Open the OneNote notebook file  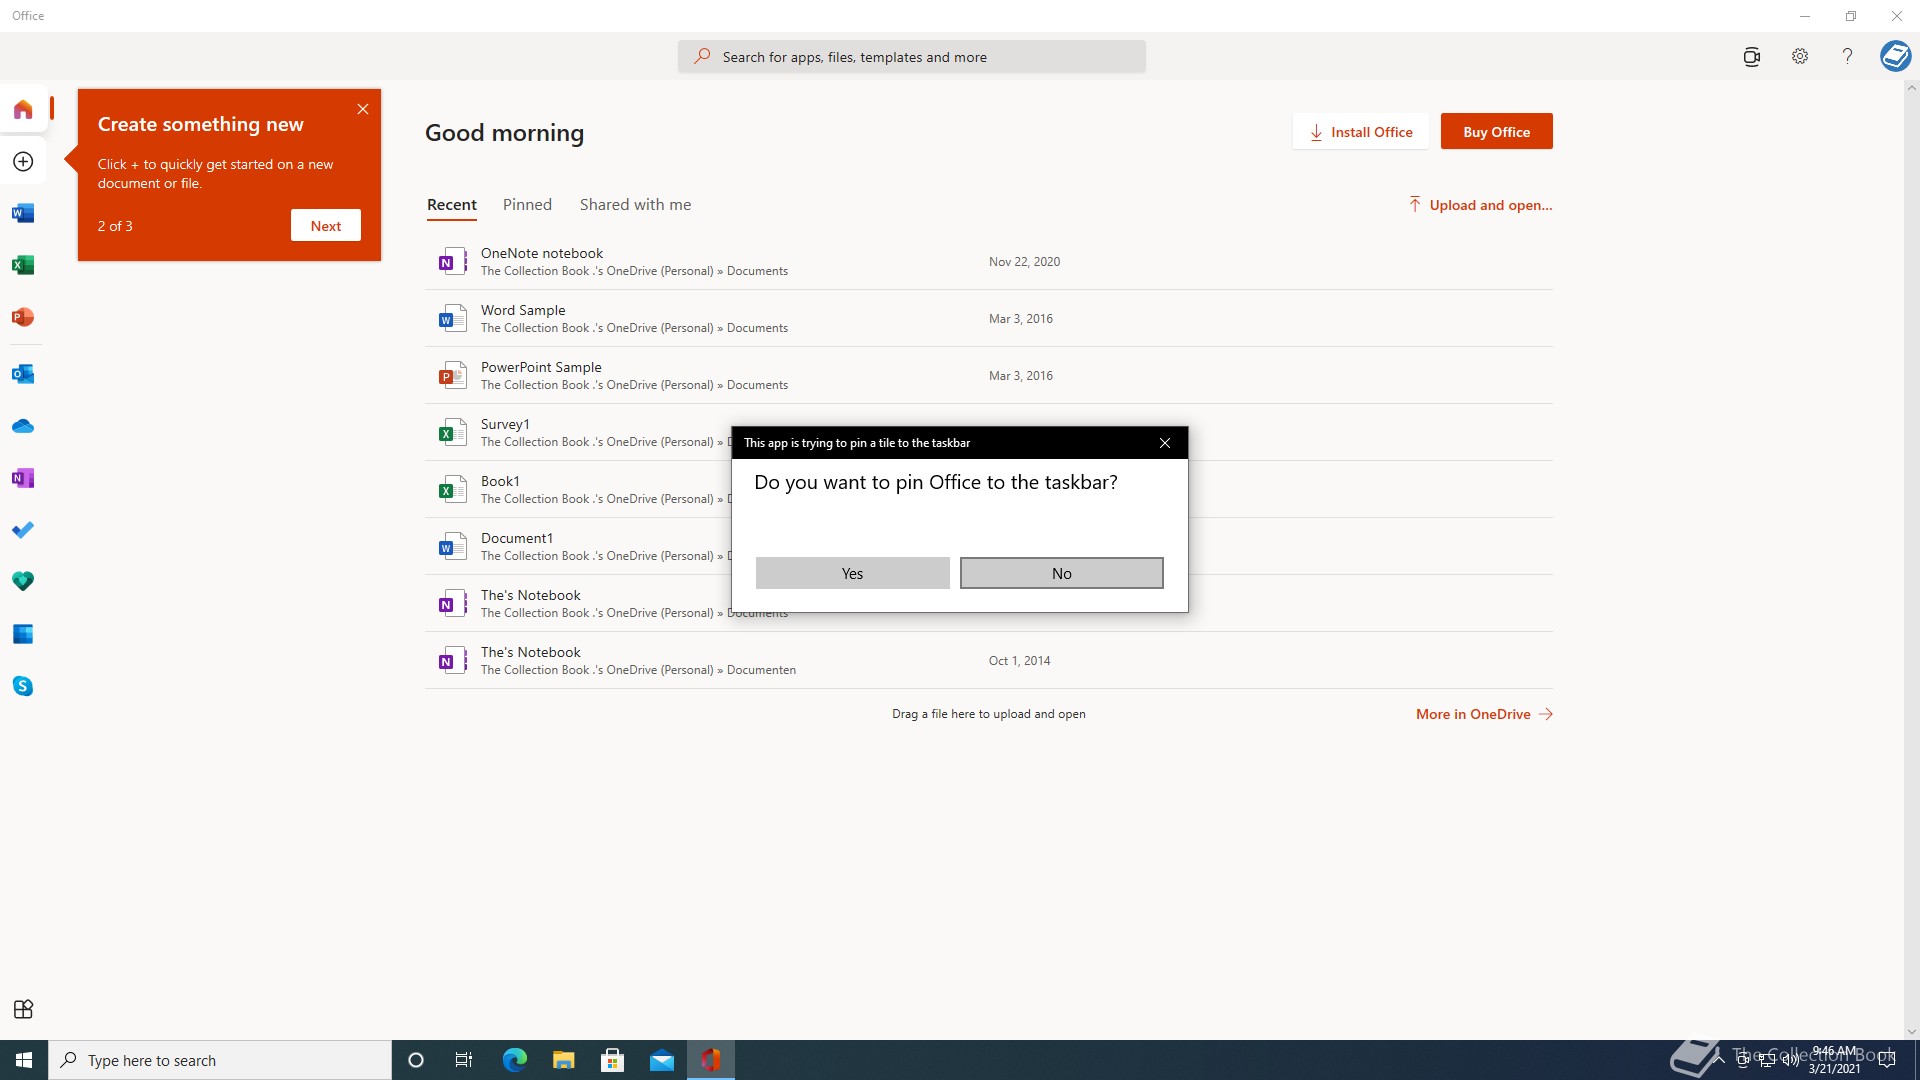coord(989,262)
